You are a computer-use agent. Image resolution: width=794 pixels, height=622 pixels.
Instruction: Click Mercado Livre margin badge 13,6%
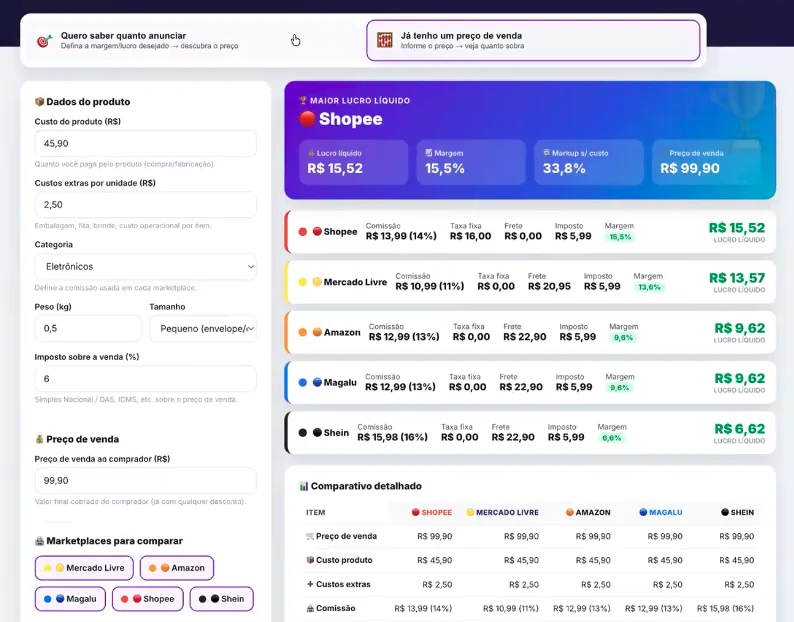pos(649,287)
